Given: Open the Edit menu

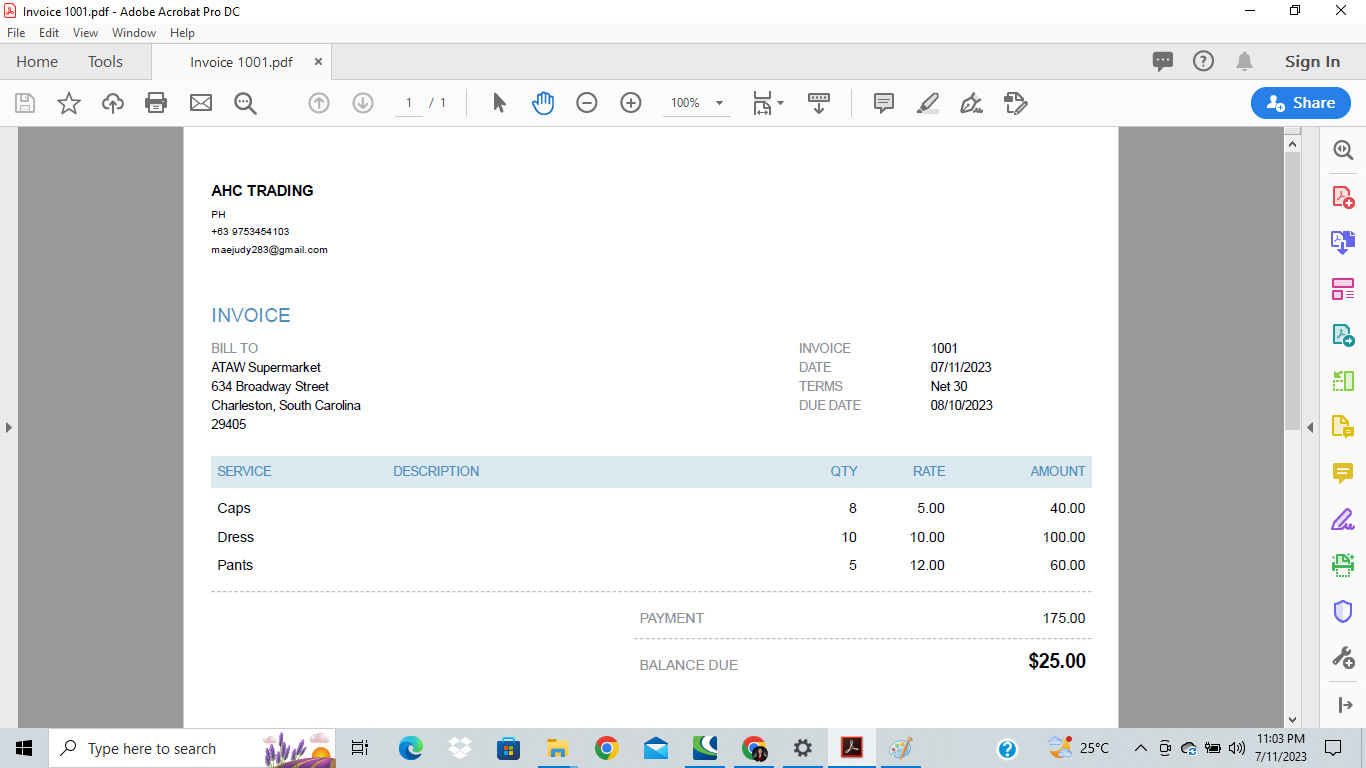Looking at the screenshot, I should (x=49, y=33).
